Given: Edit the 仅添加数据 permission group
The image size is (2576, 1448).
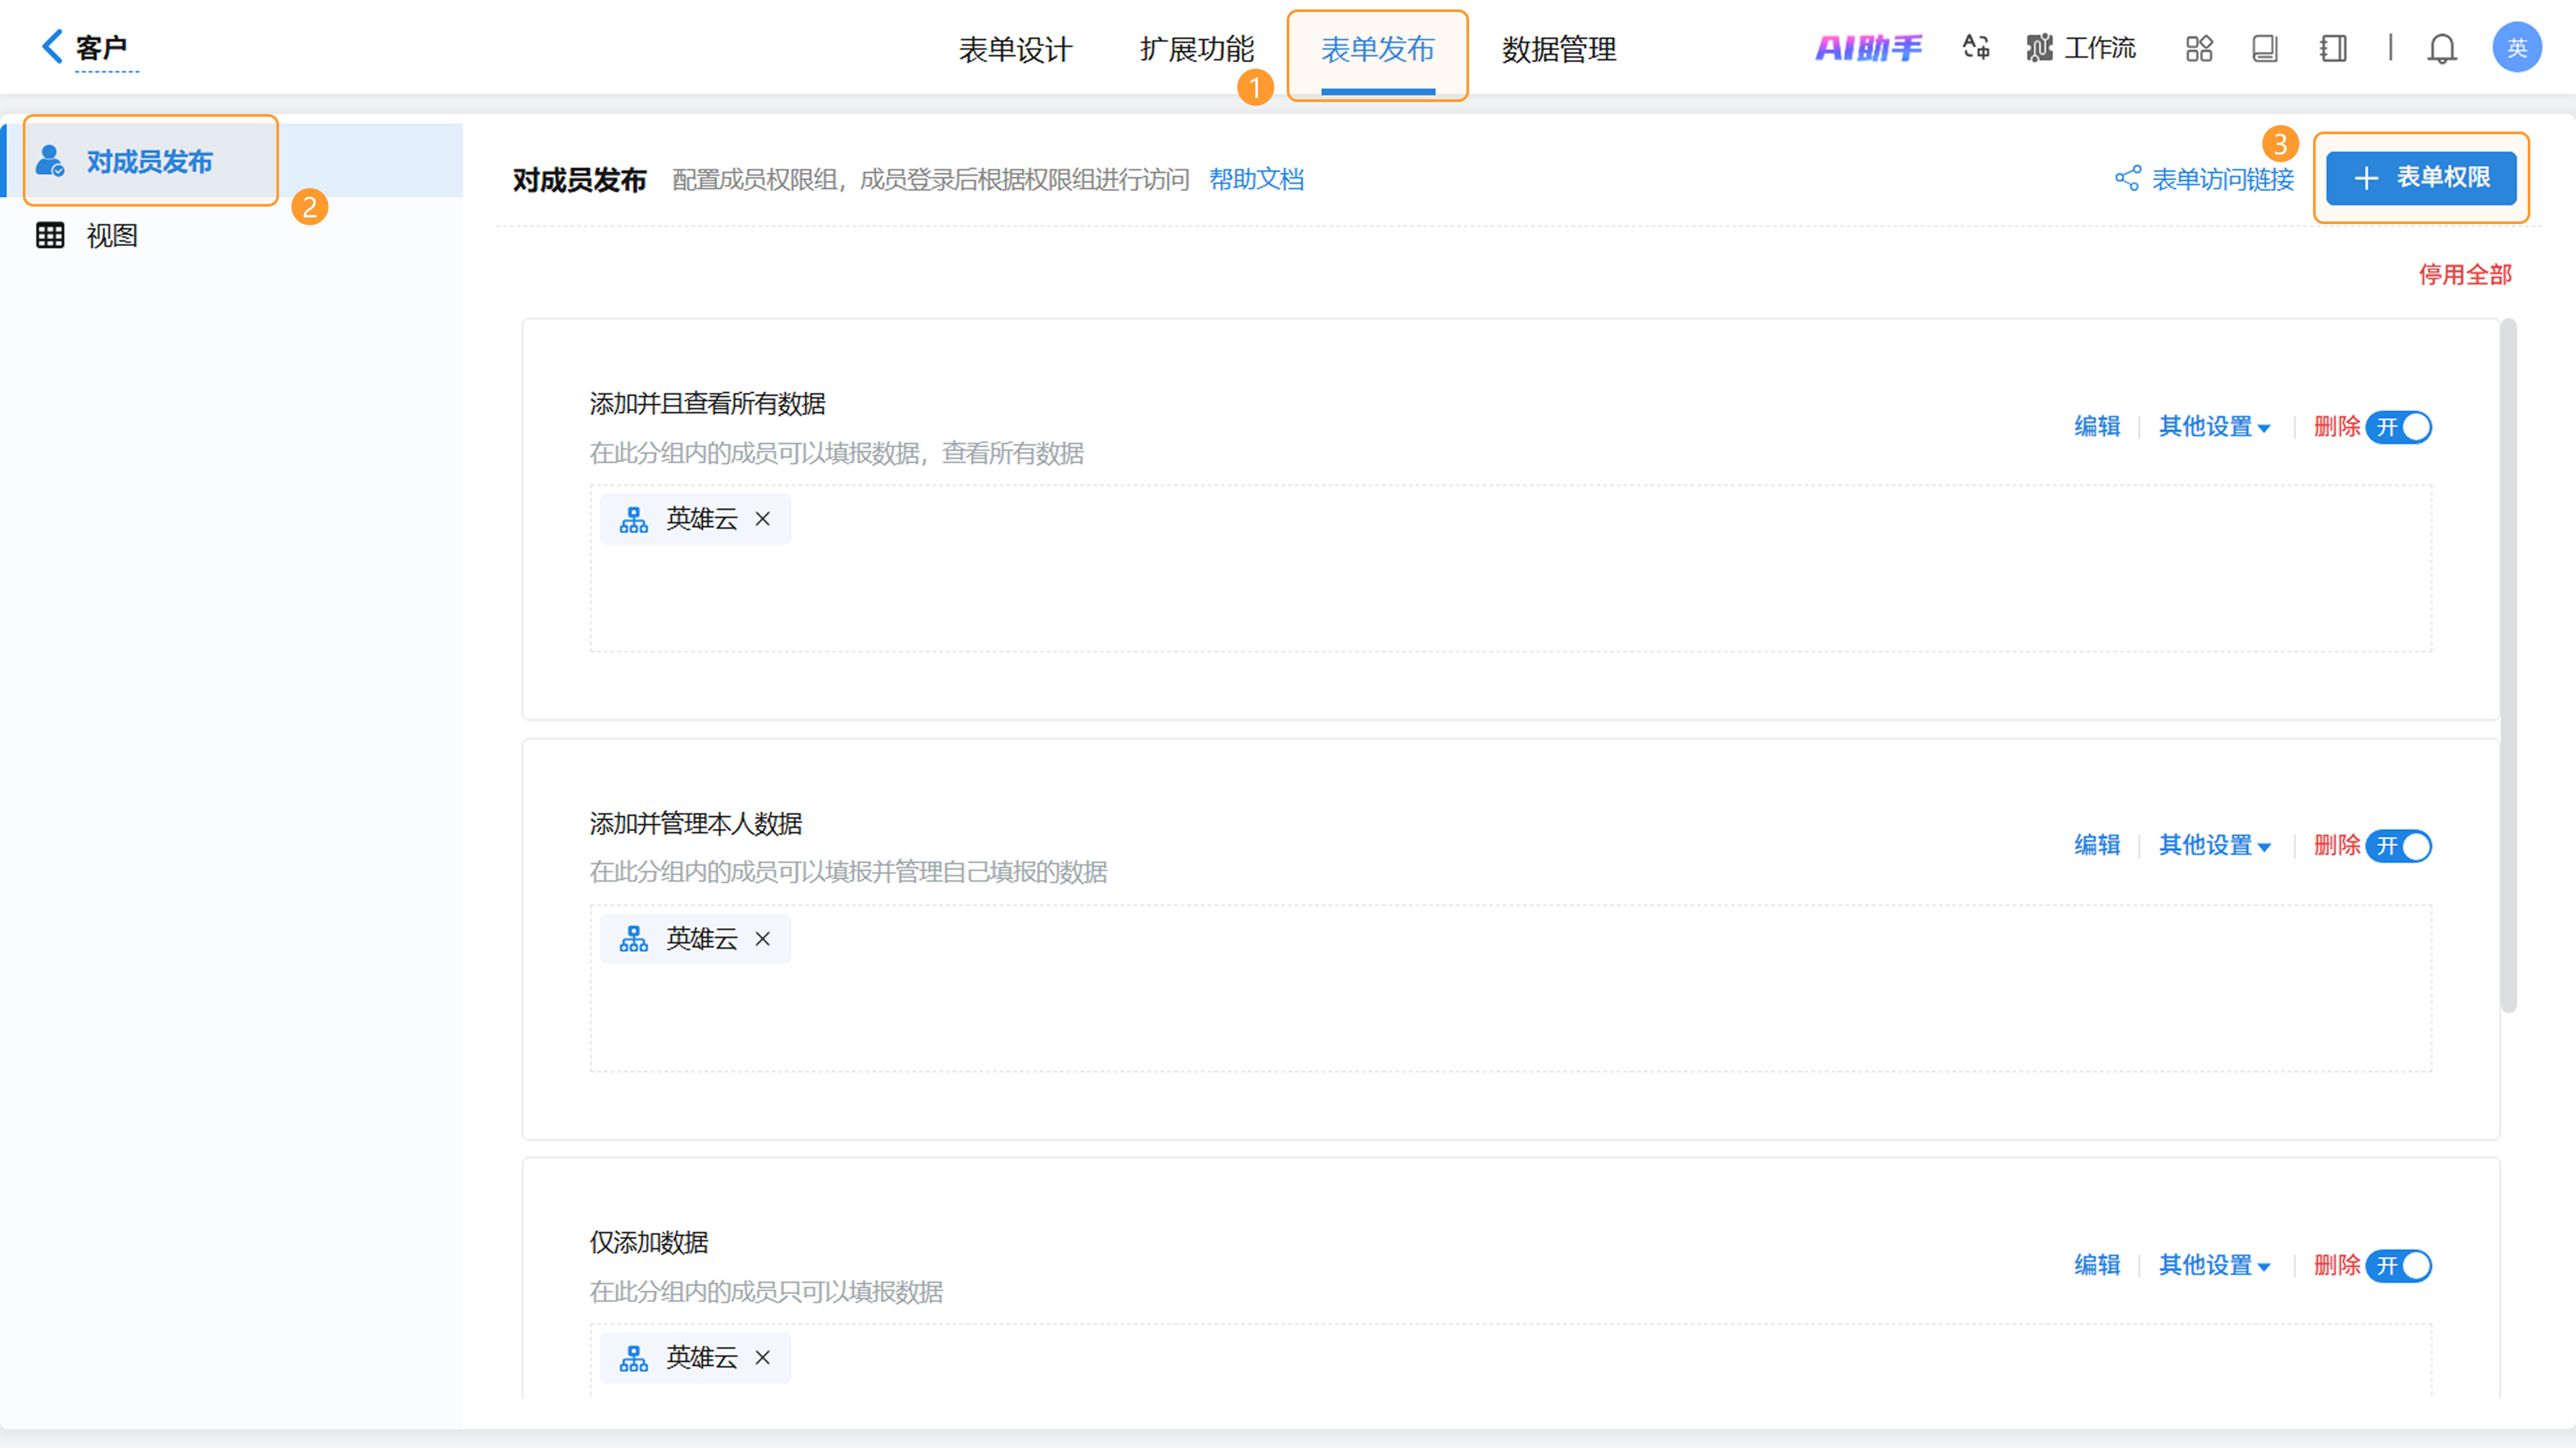Looking at the screenshot, I should pos(2097,1266).
